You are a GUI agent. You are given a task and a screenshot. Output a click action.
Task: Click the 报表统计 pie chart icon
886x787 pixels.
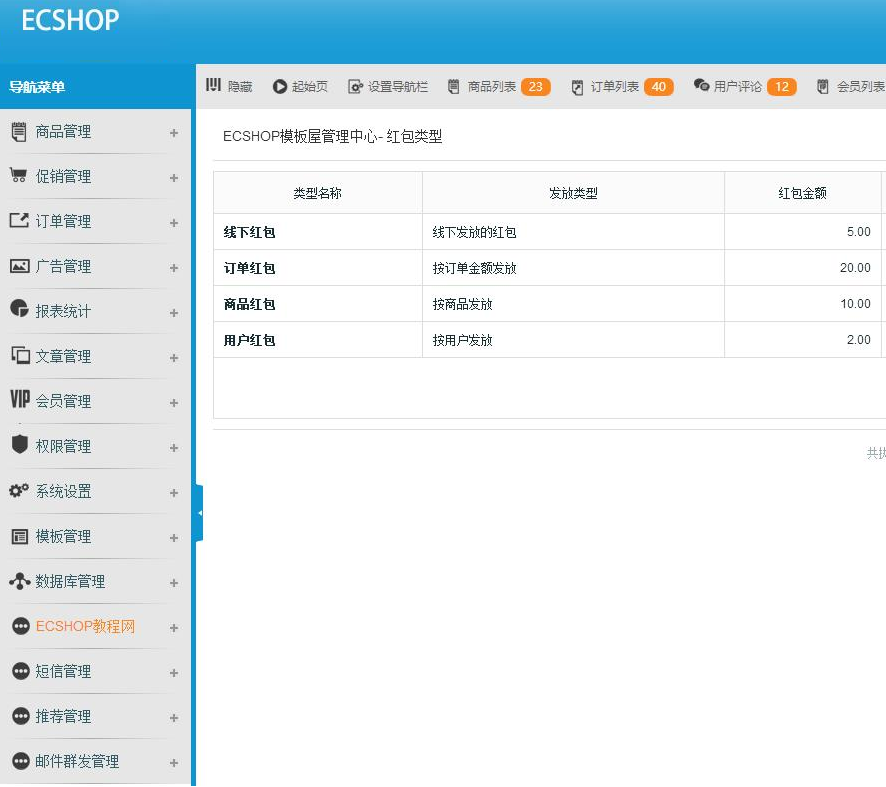(x=19, y=308)
